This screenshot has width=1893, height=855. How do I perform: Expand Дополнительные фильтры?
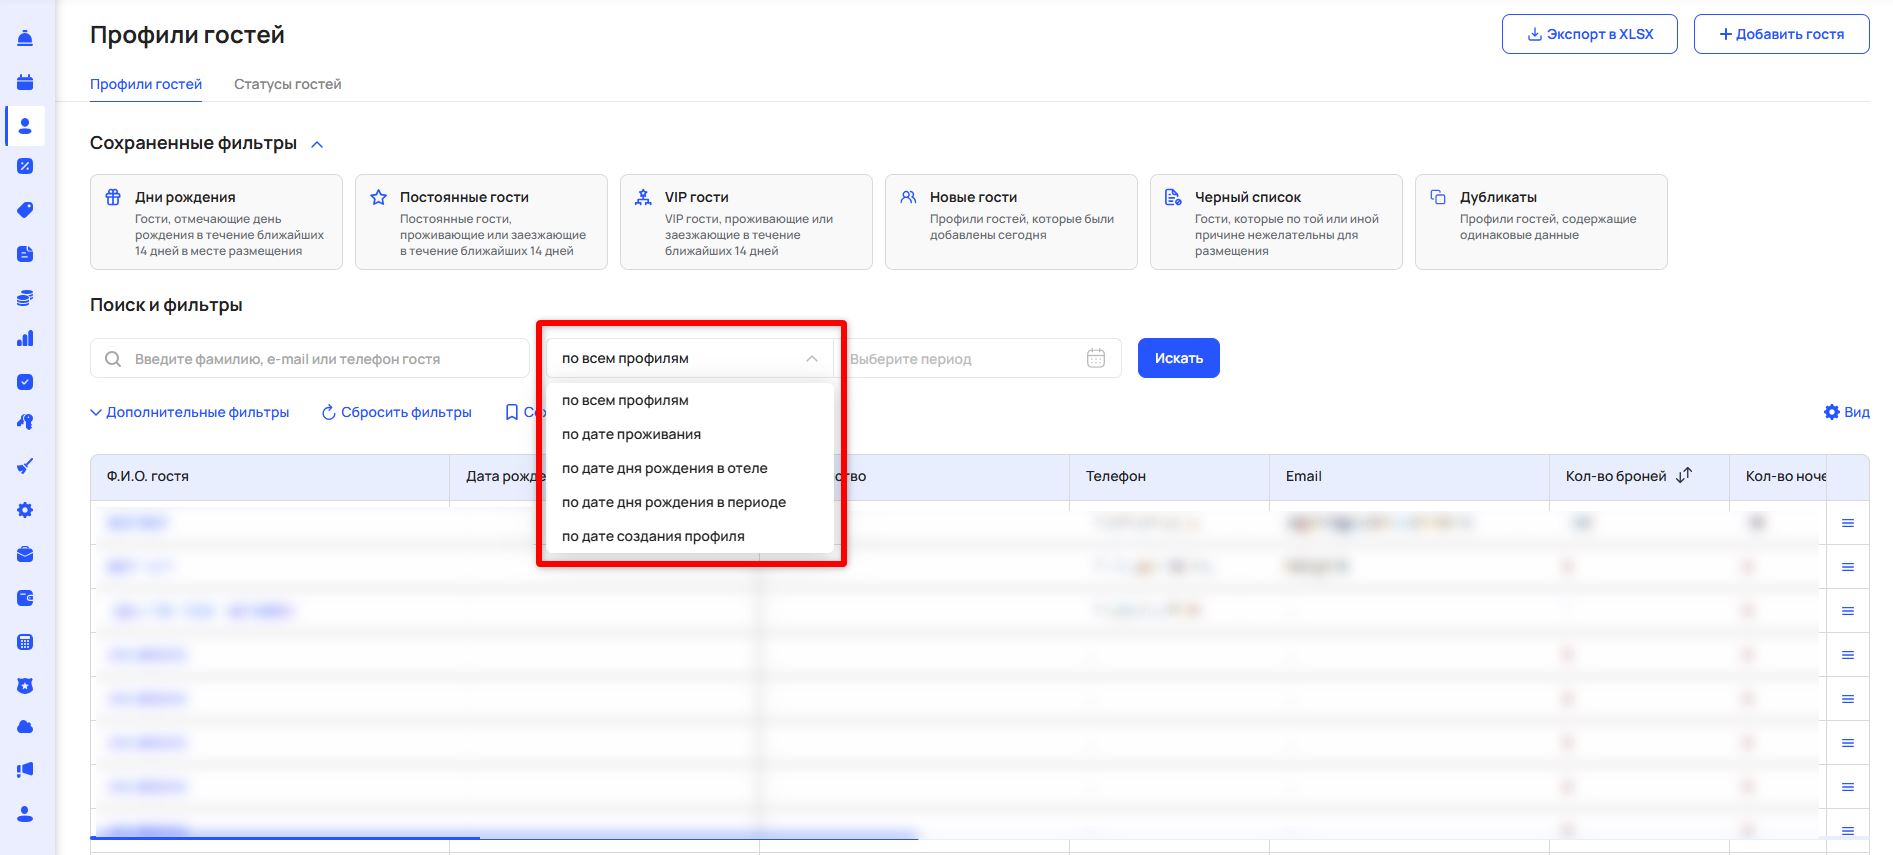click(190, 412)
